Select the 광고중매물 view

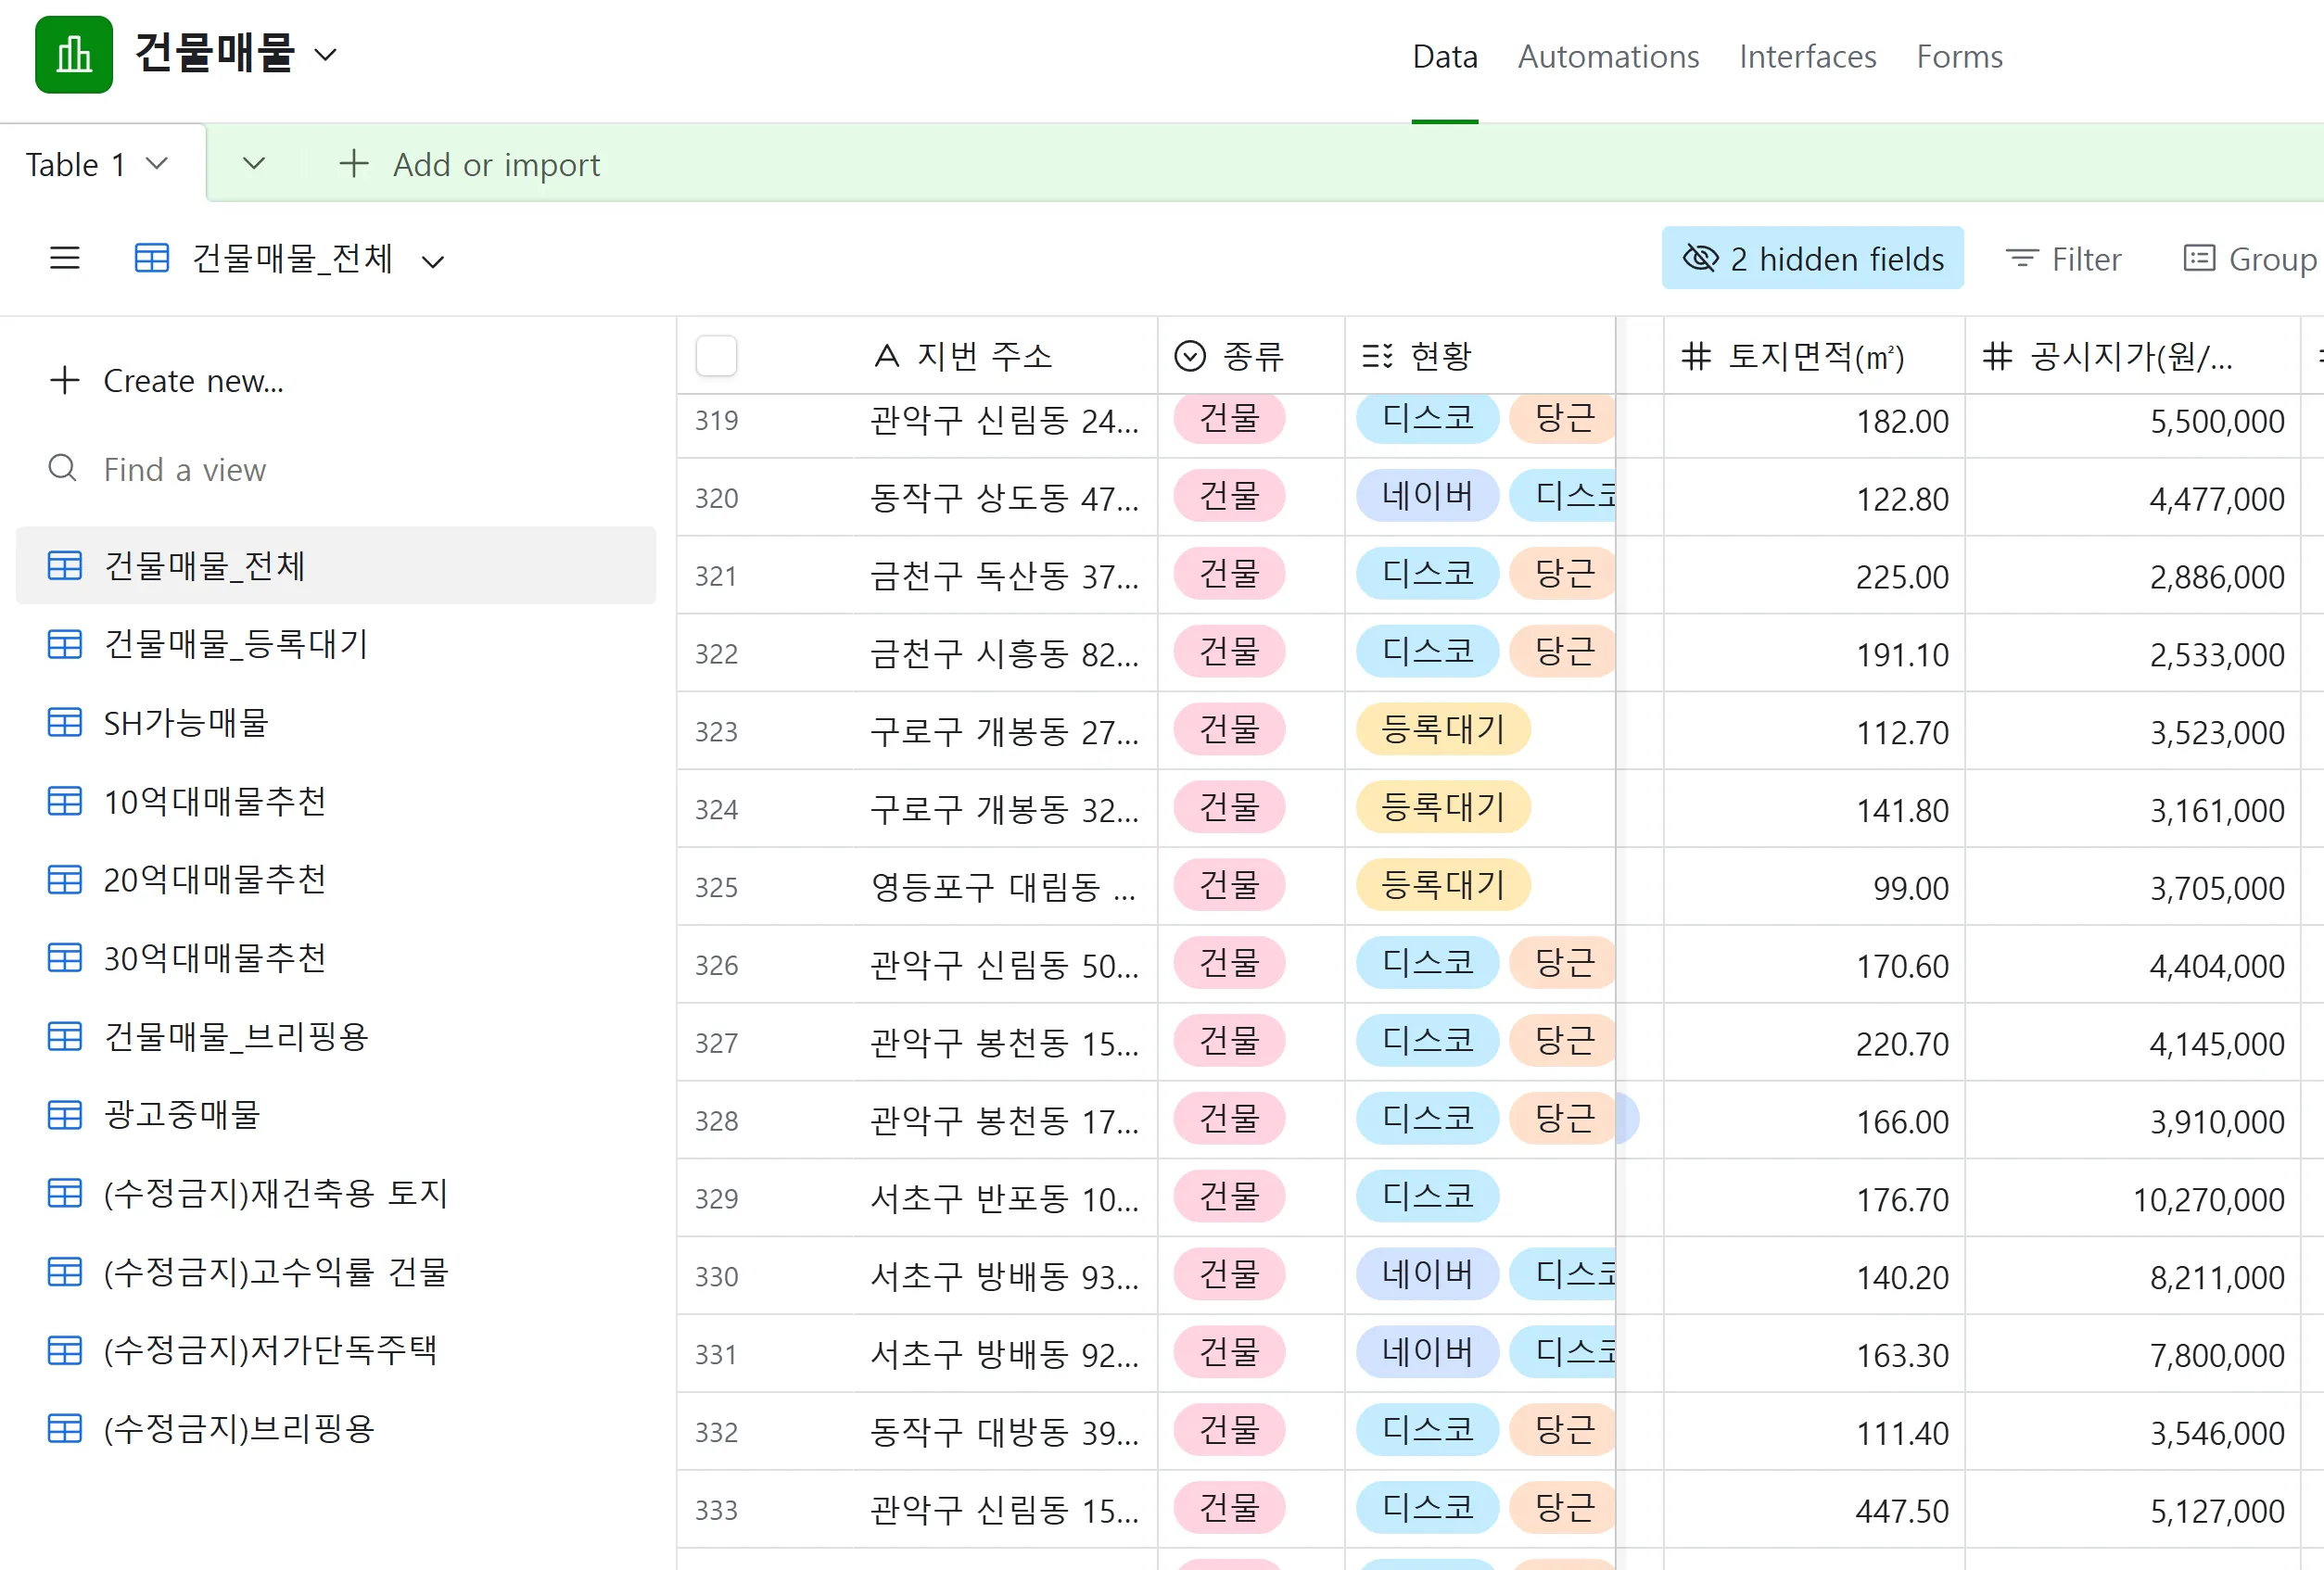[336, 1115]
